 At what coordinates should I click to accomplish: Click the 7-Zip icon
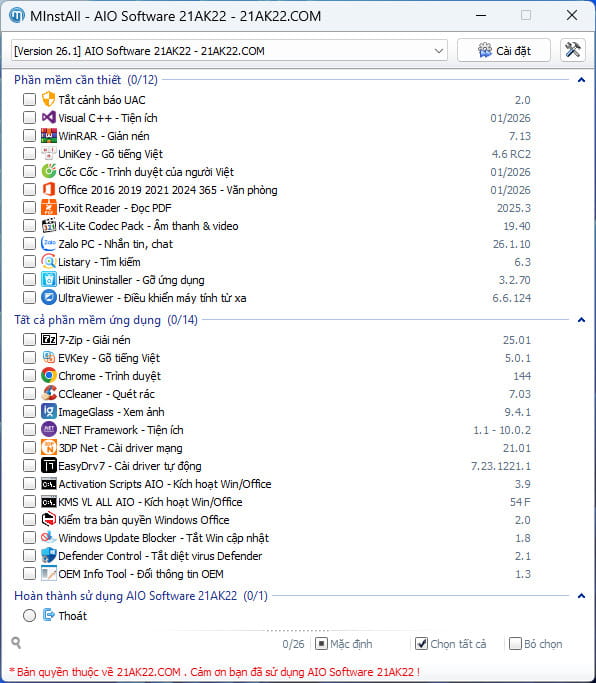tap(48, 339)
